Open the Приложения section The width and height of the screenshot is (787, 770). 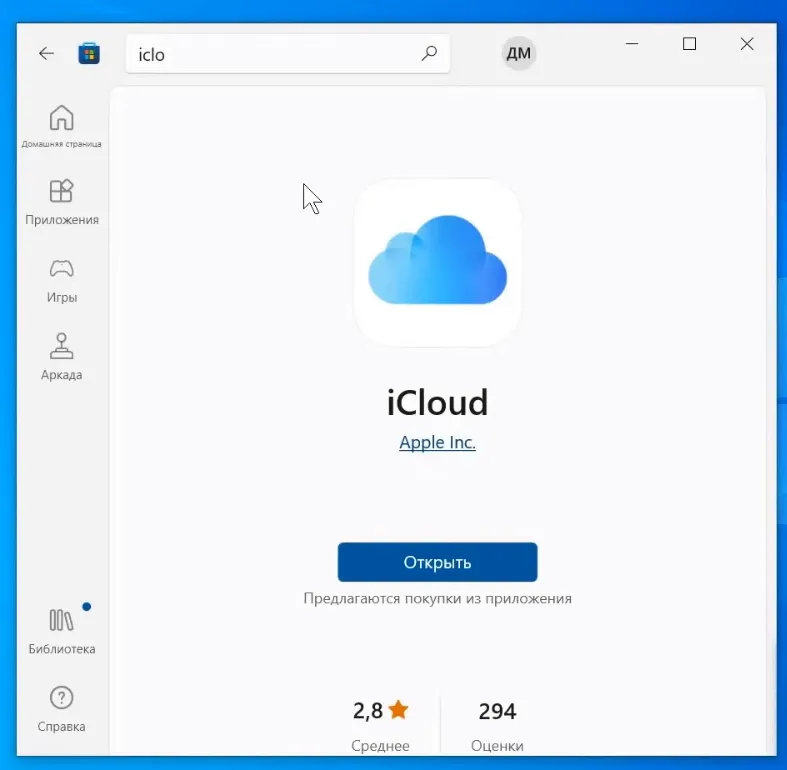[61, 202]
